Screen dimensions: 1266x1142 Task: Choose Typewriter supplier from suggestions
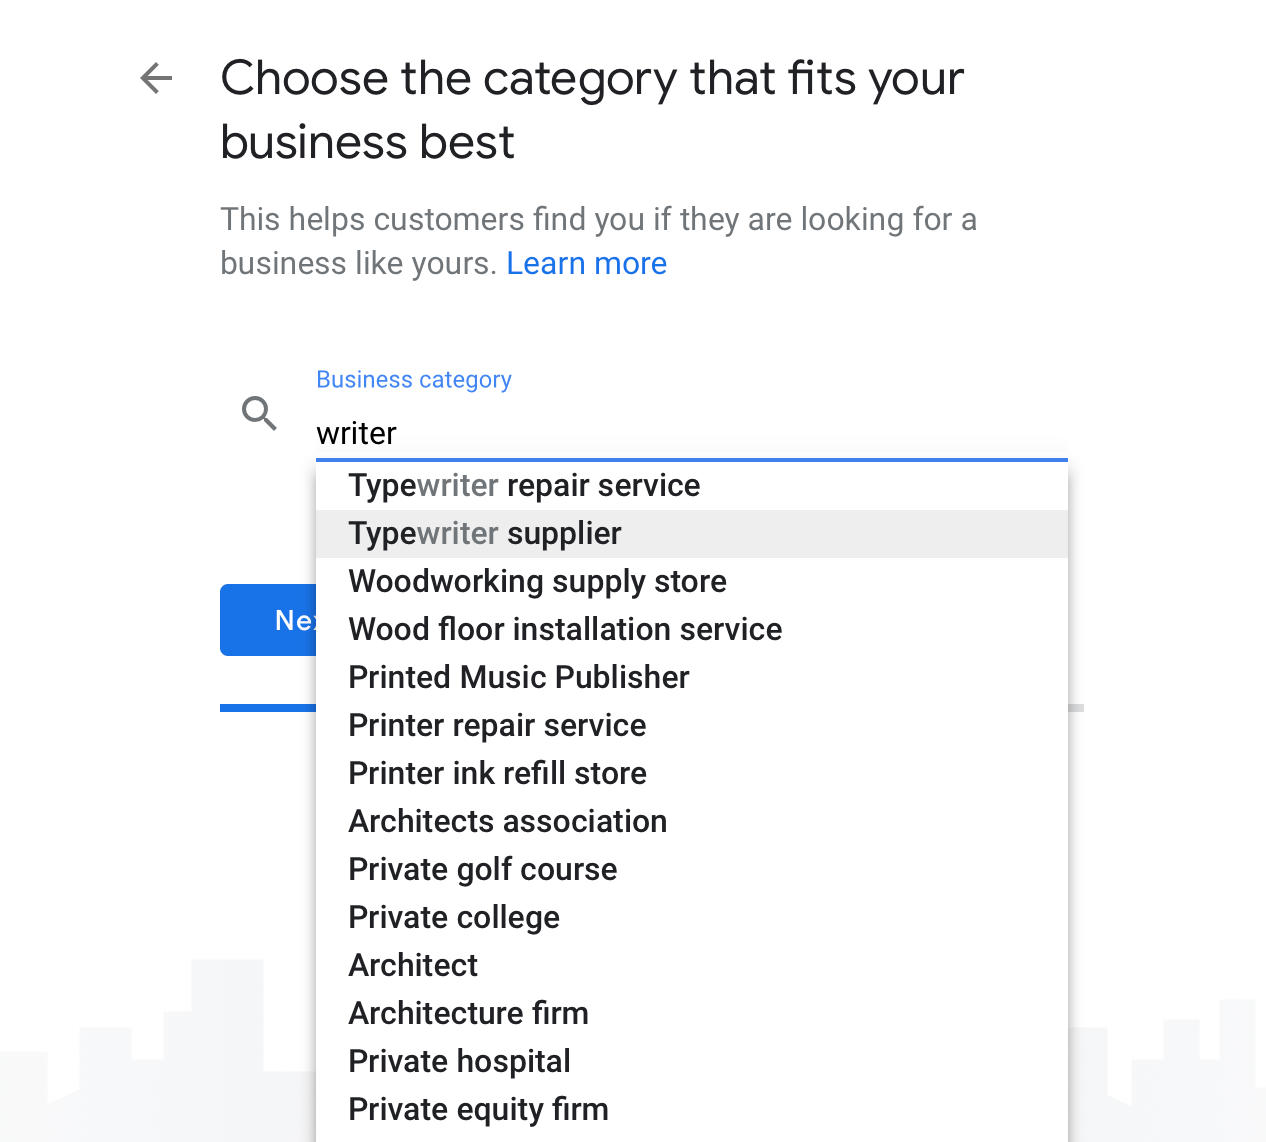tap(485, 534)
